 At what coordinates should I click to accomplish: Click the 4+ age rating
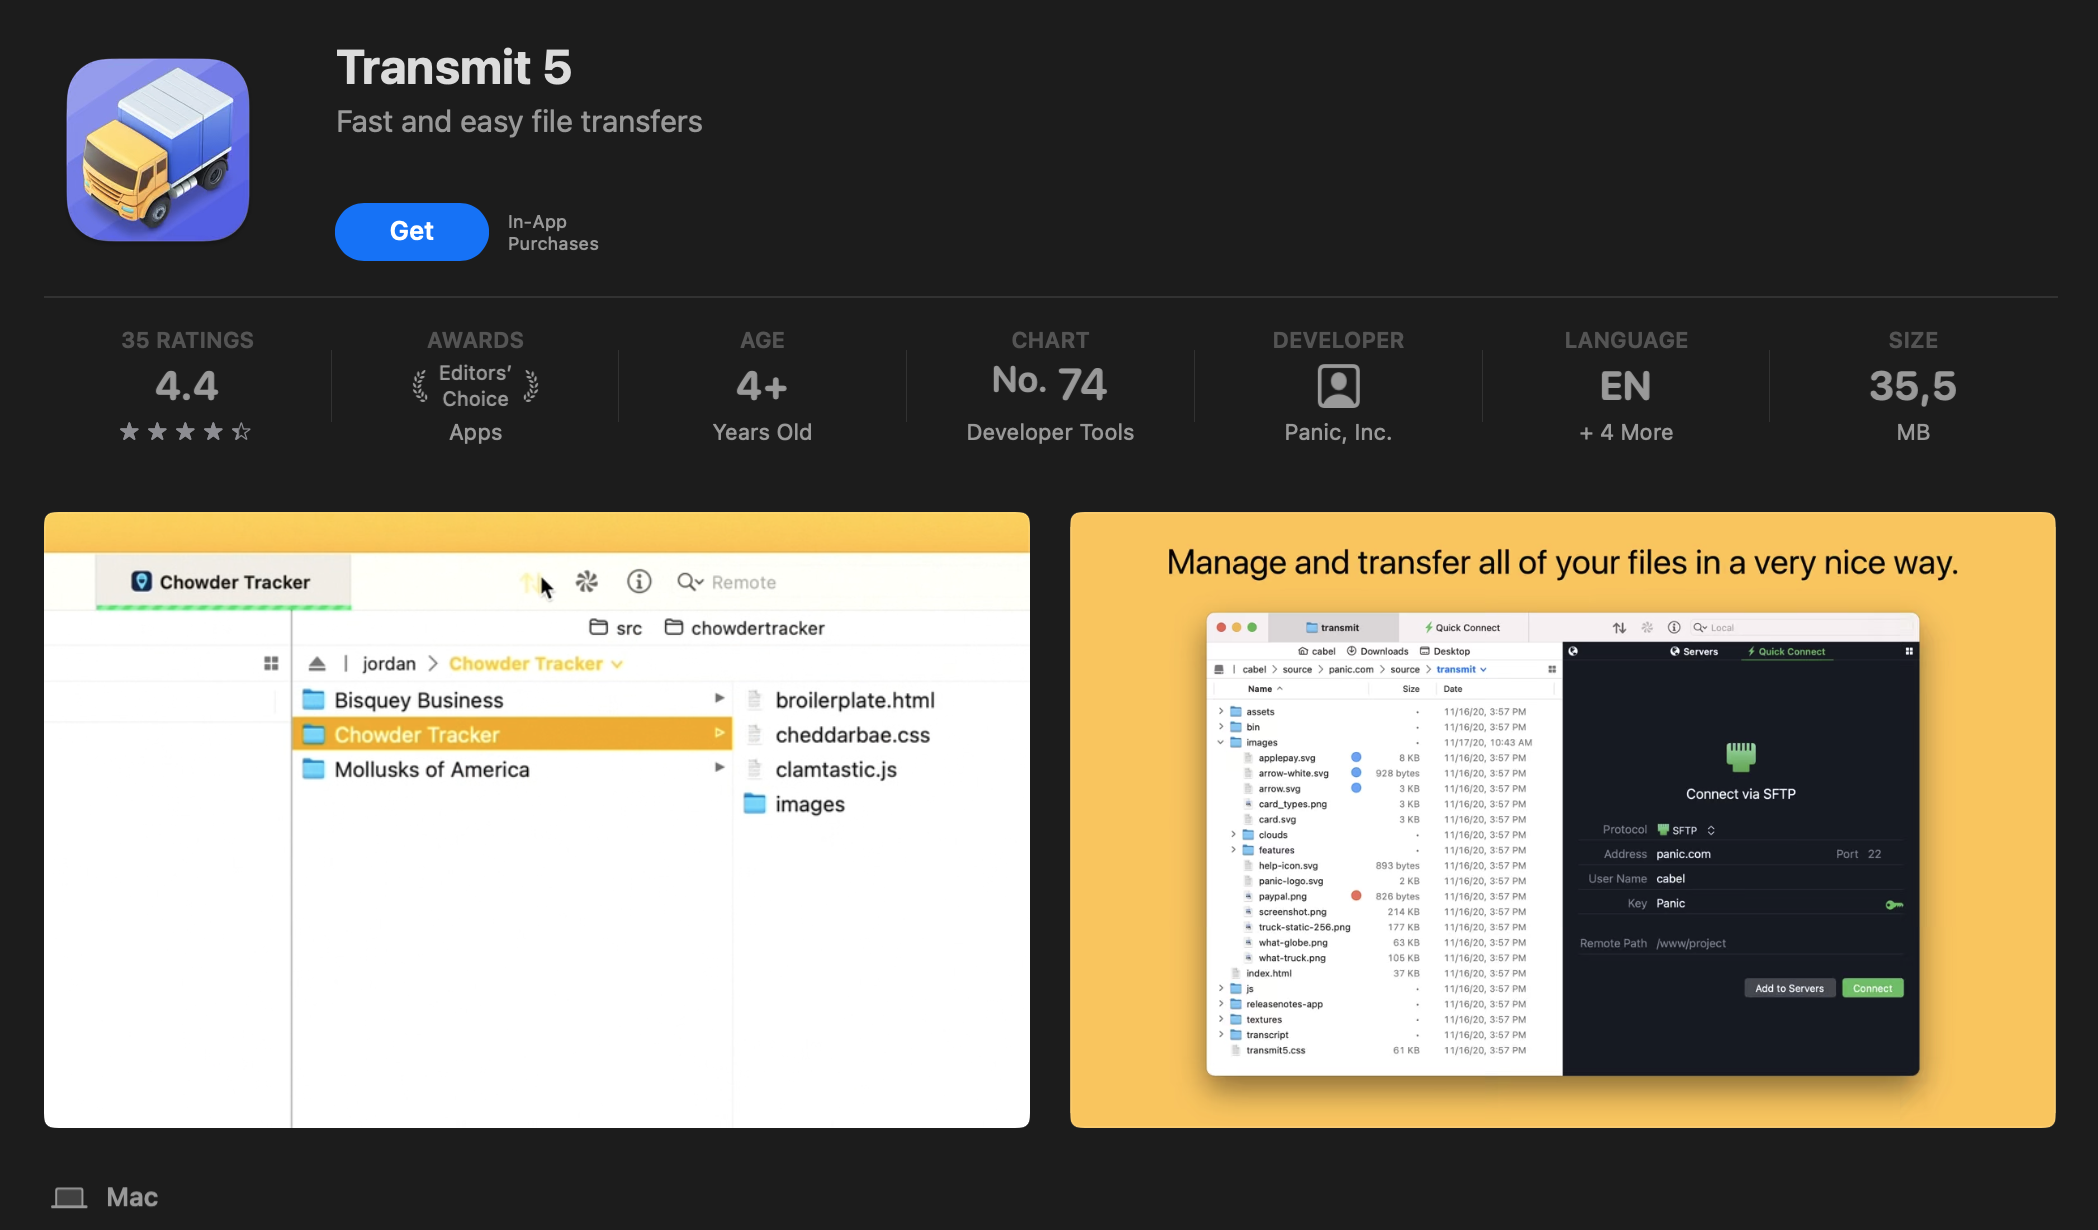point(762,386)
